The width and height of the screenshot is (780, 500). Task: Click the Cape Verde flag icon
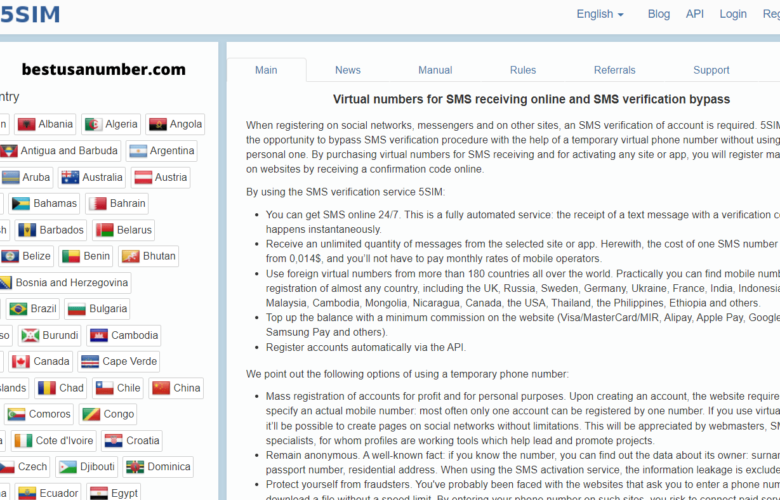point(90,362)
